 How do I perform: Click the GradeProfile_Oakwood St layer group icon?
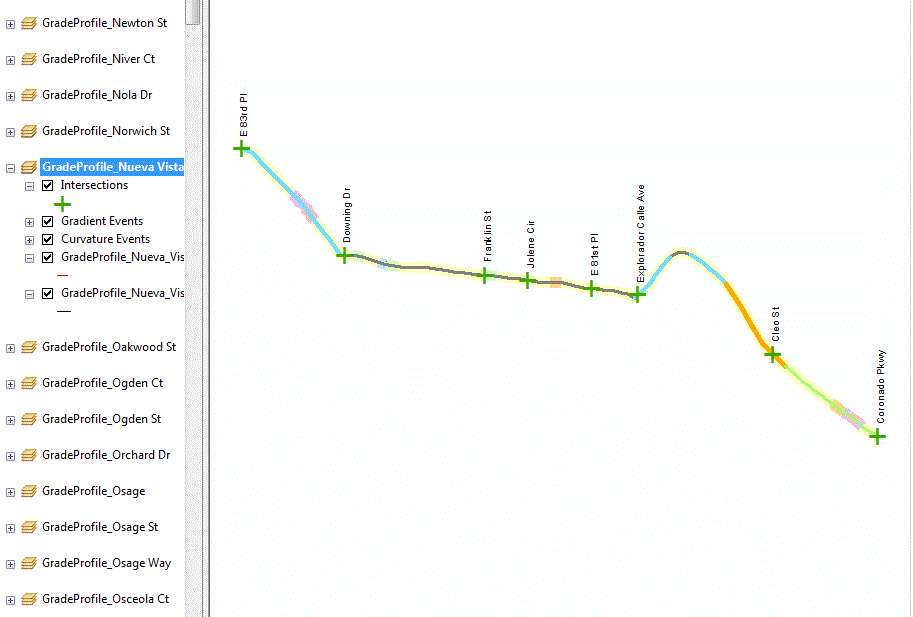[29, 348]
